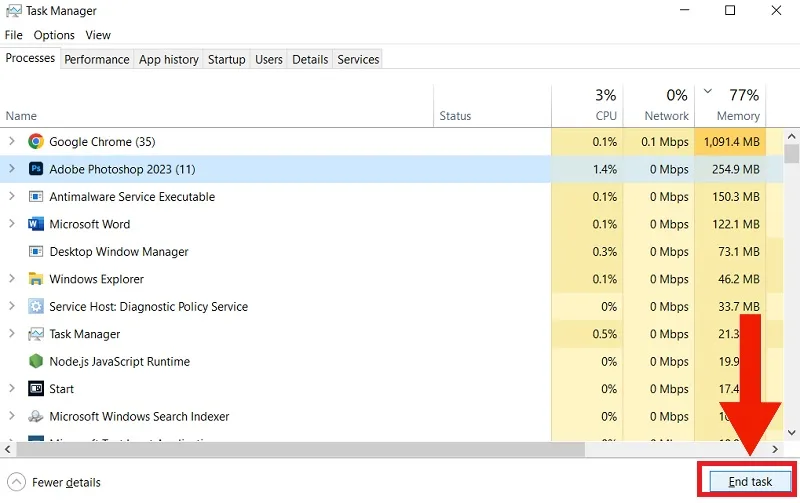Open the View menu
The width and height of the screenshot is (800, 503).
[x=98, y=35]
